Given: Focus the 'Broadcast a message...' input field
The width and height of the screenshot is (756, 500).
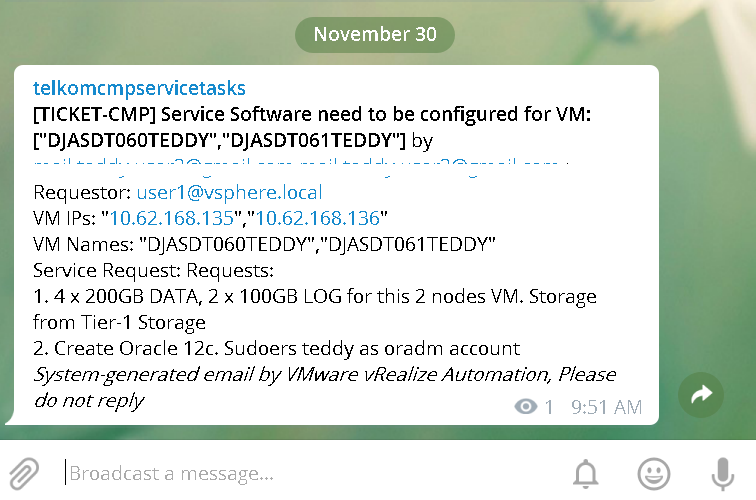Looking at the screenshot, I should 309,473.
